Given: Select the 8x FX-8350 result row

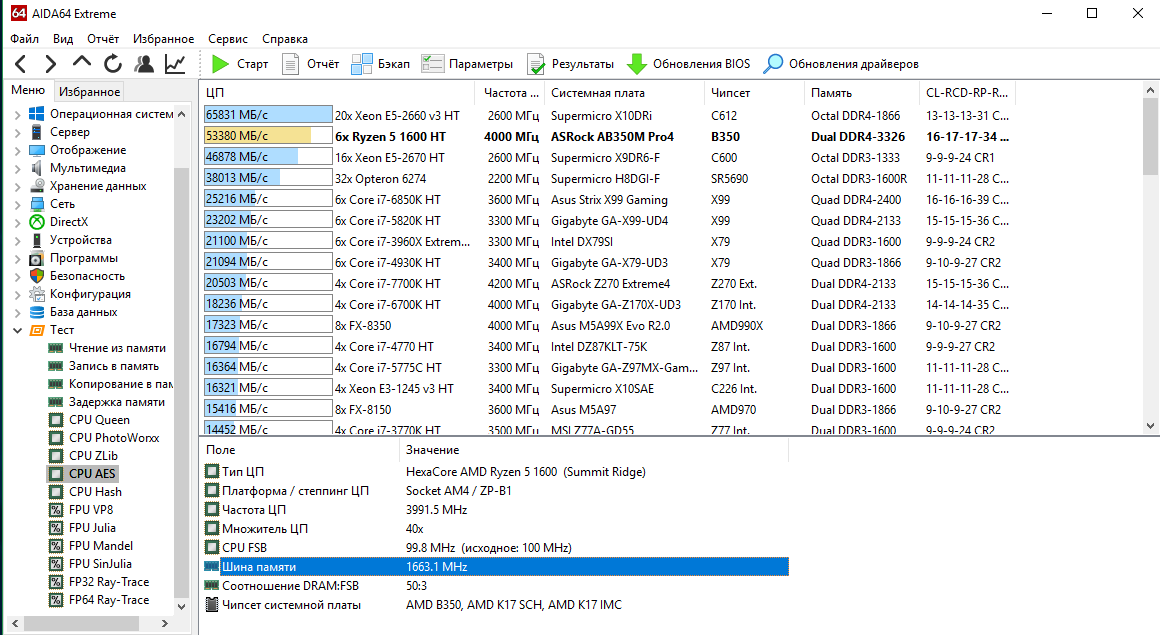Looking at the screenshot, I should 607,326.
